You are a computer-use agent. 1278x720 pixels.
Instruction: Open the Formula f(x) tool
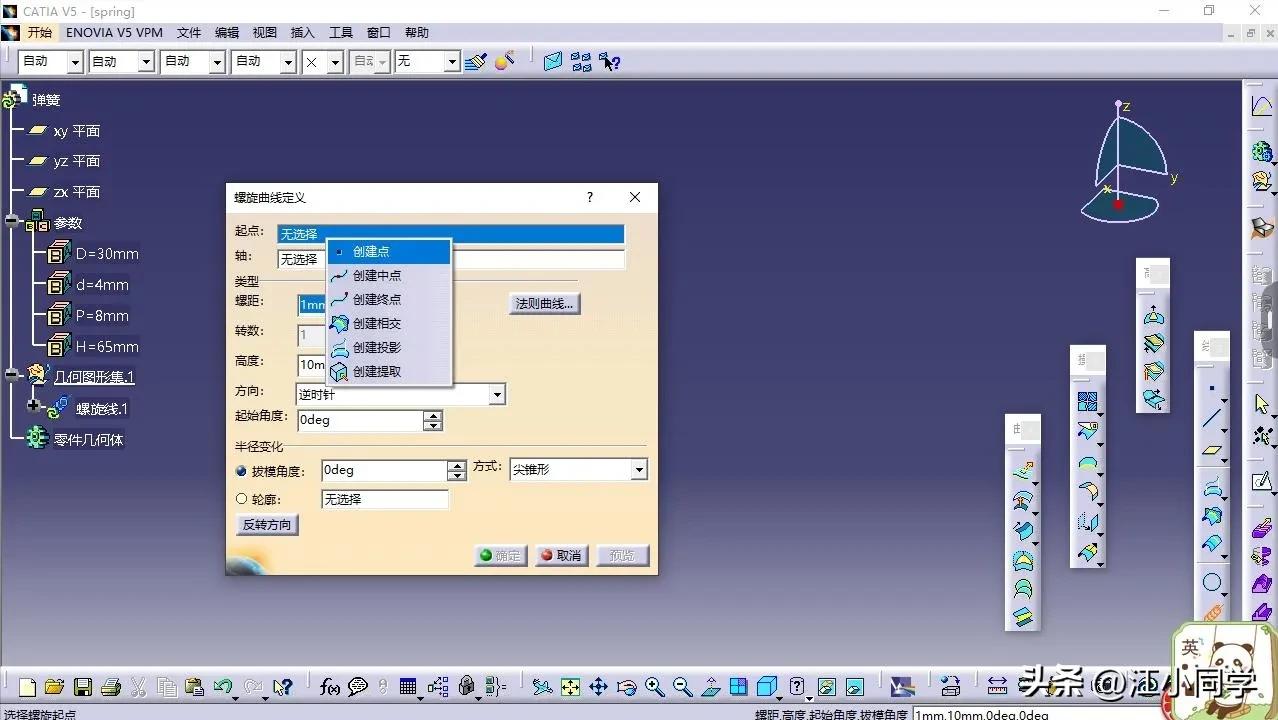329,687
